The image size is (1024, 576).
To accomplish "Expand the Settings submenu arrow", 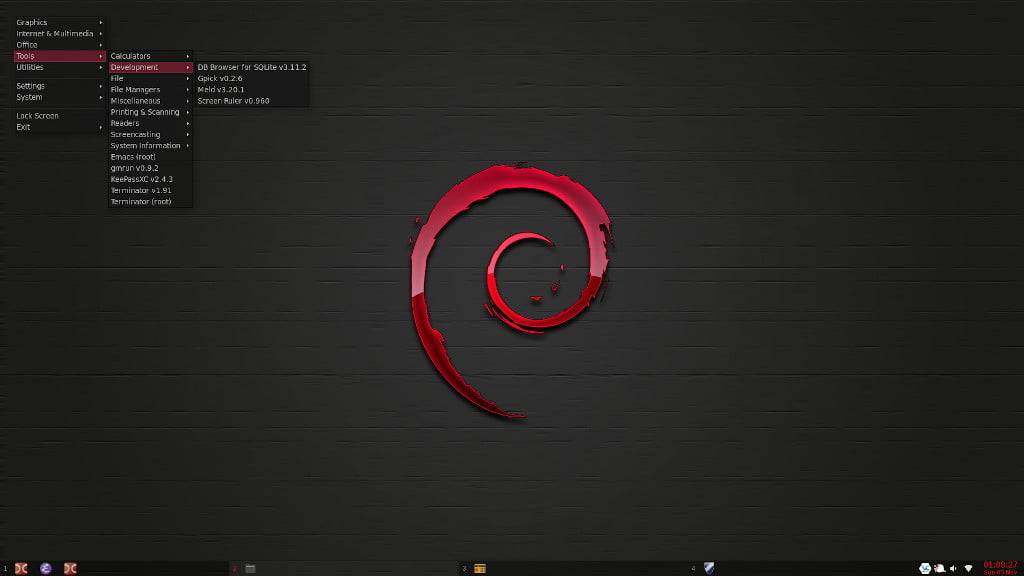I will tap(101, 86).
